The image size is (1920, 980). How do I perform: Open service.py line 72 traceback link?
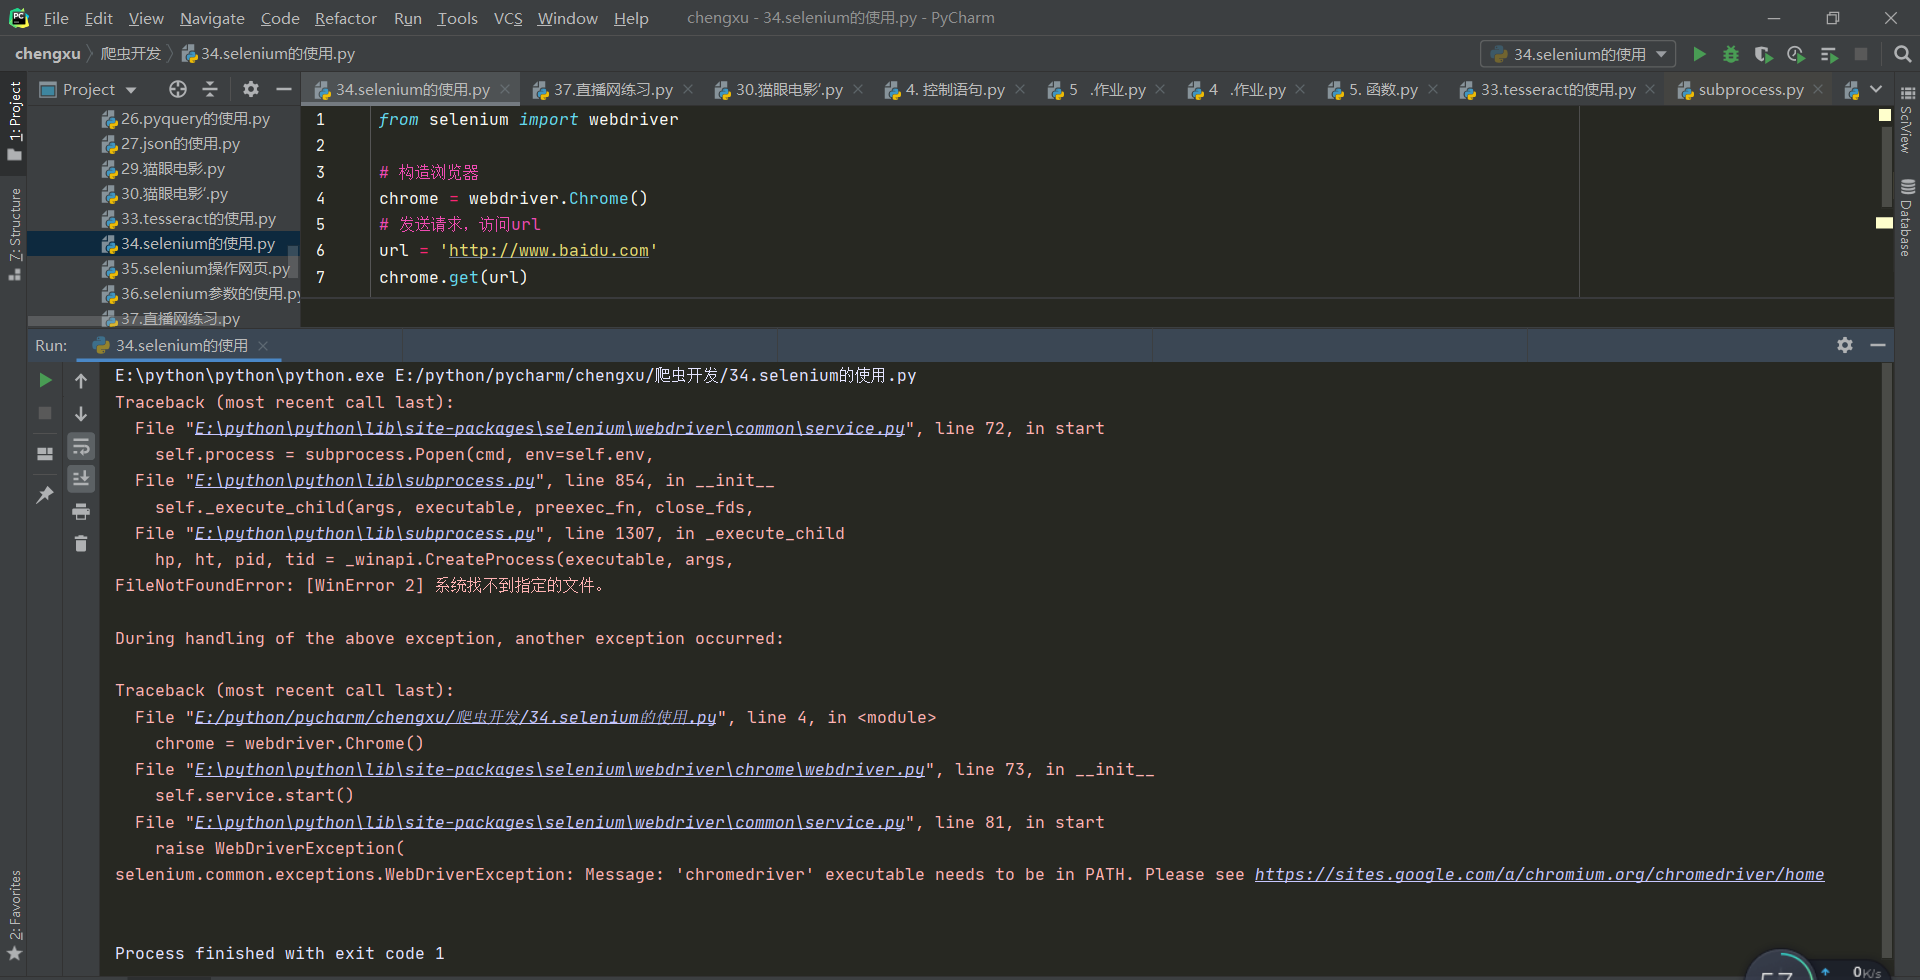click(549, 428)
